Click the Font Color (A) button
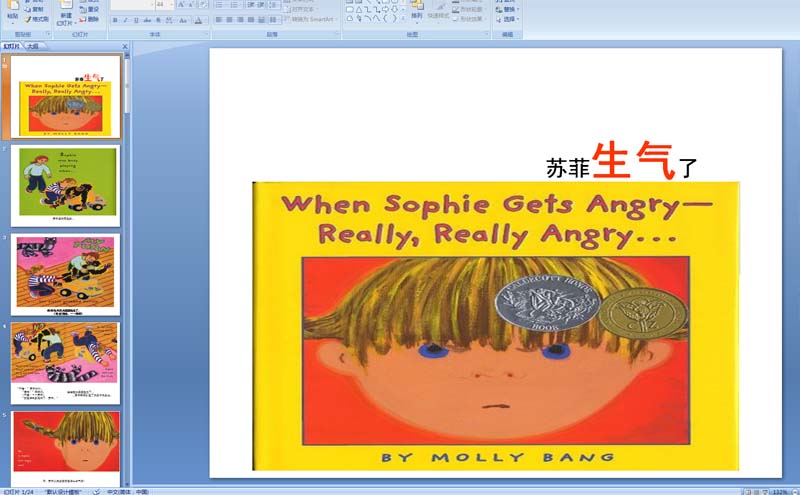 [x=199, y=20]
